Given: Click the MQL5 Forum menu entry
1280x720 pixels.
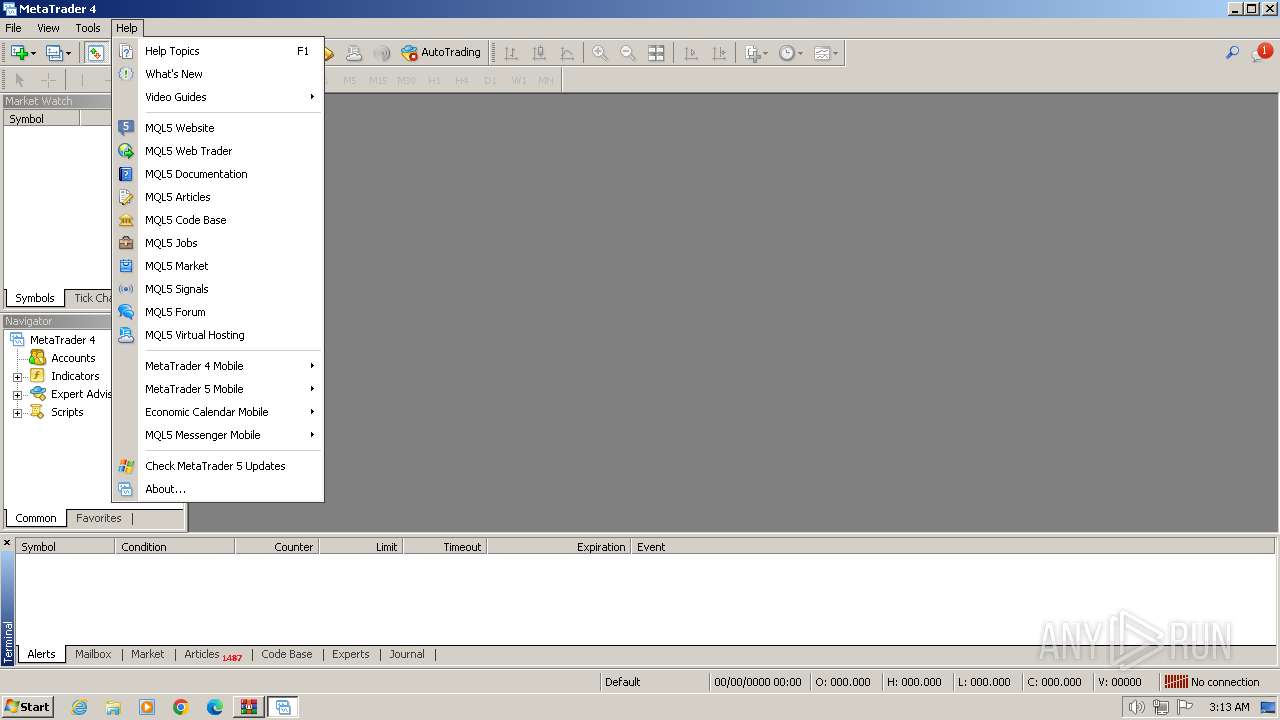Looking at the screenshot, I should coord(218,312).
